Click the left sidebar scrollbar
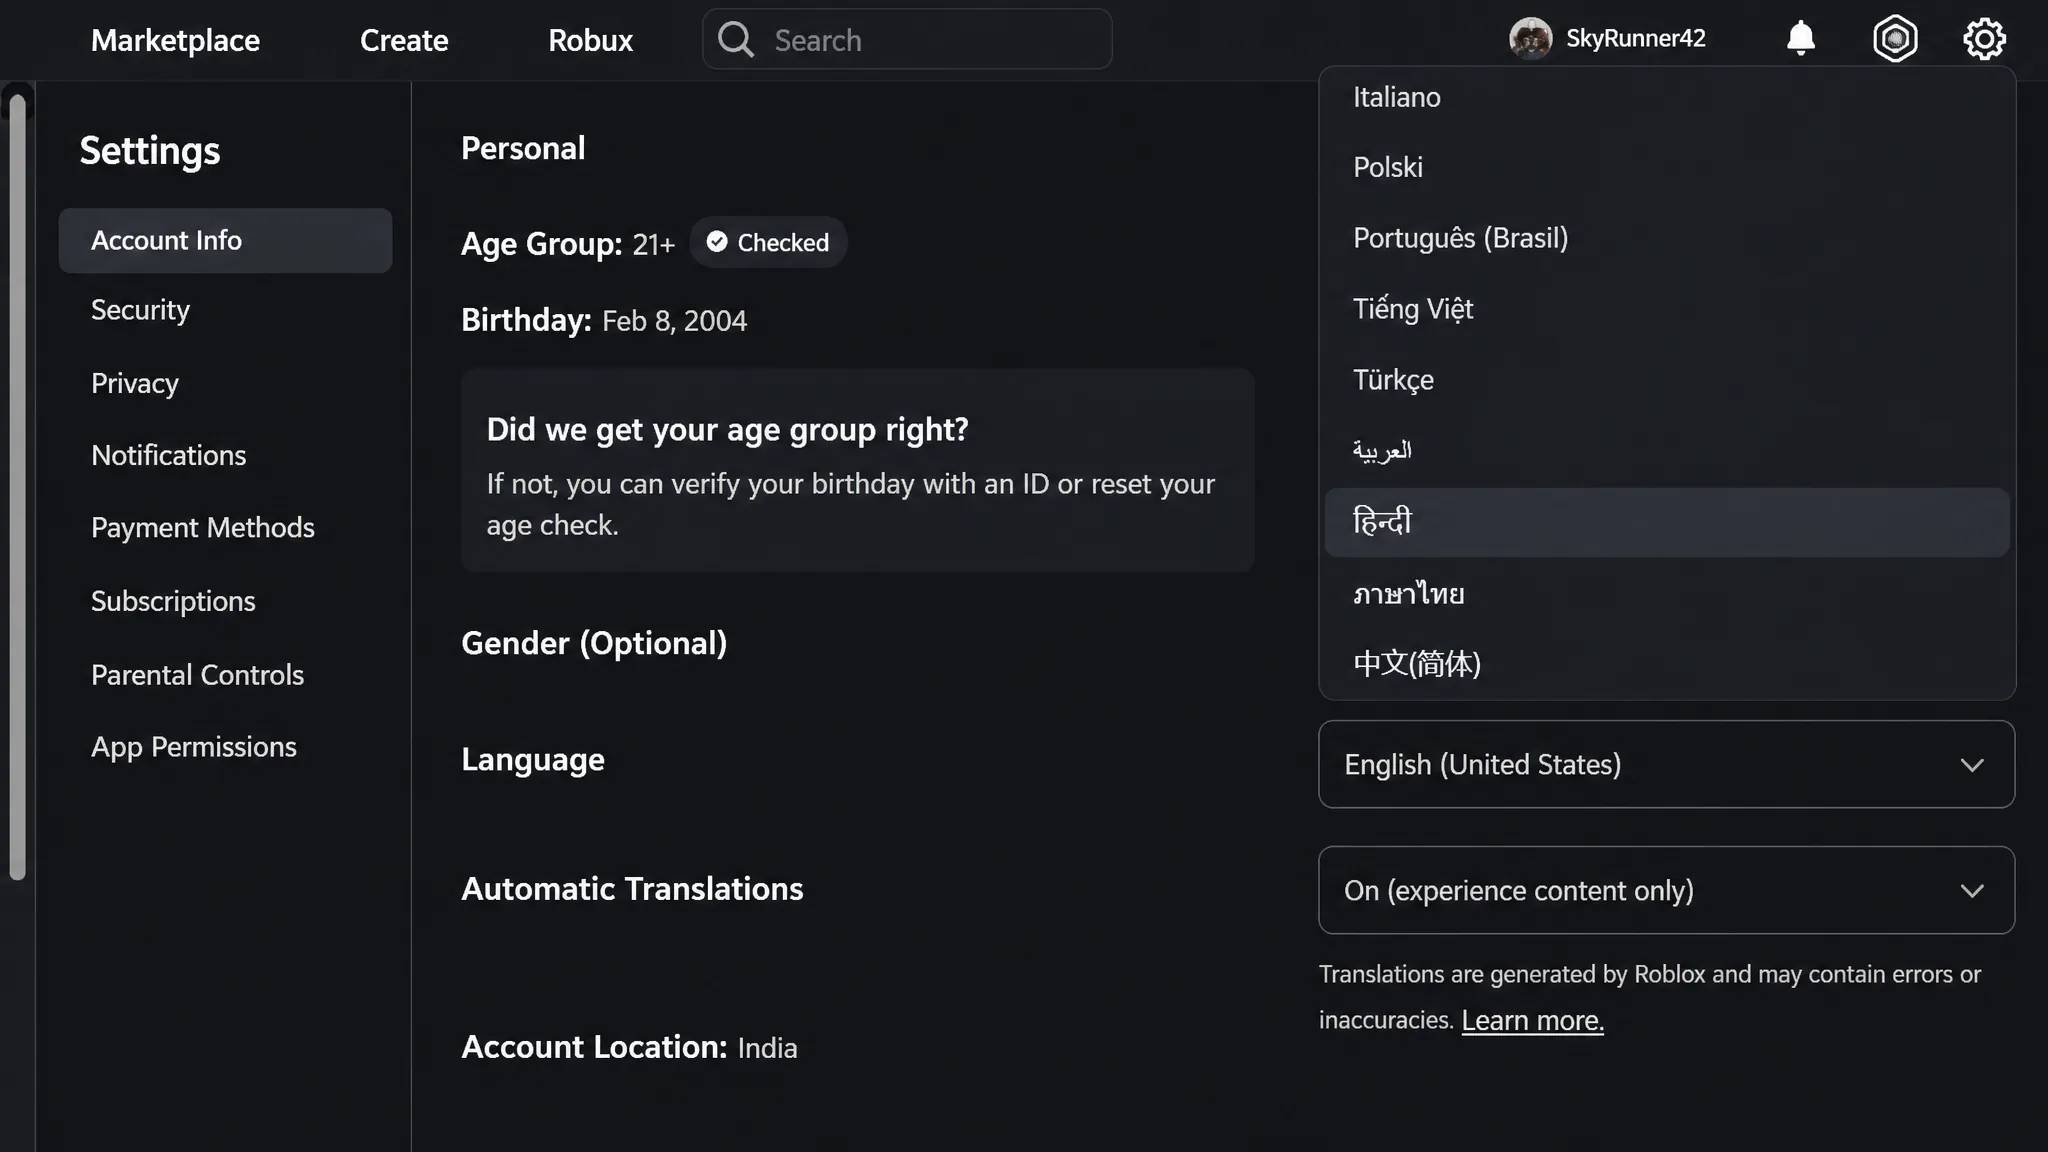Image resolution: width=2048 pixels, height=1152 pixels. click(x=17, y=487)
